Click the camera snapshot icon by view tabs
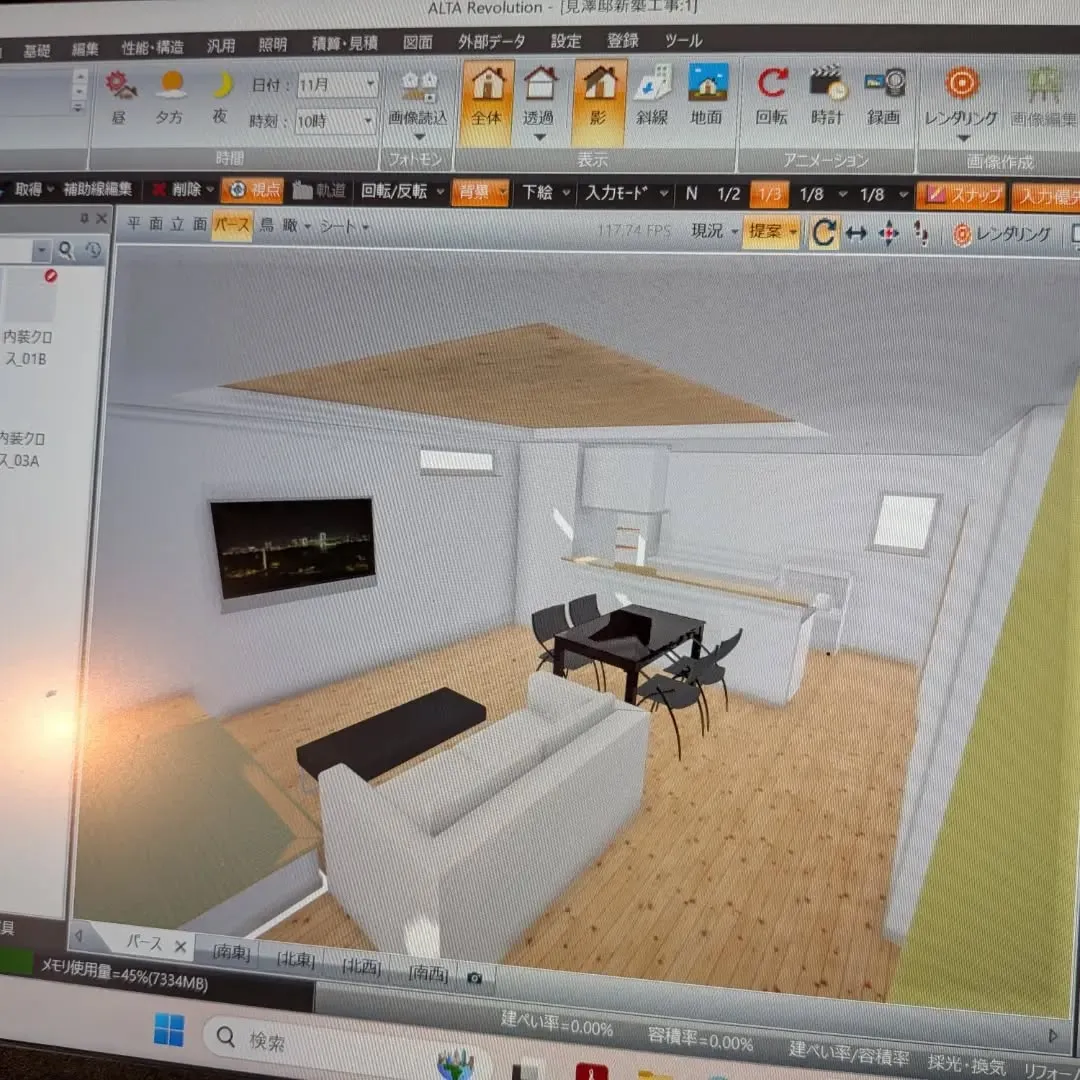 point(475,977)
